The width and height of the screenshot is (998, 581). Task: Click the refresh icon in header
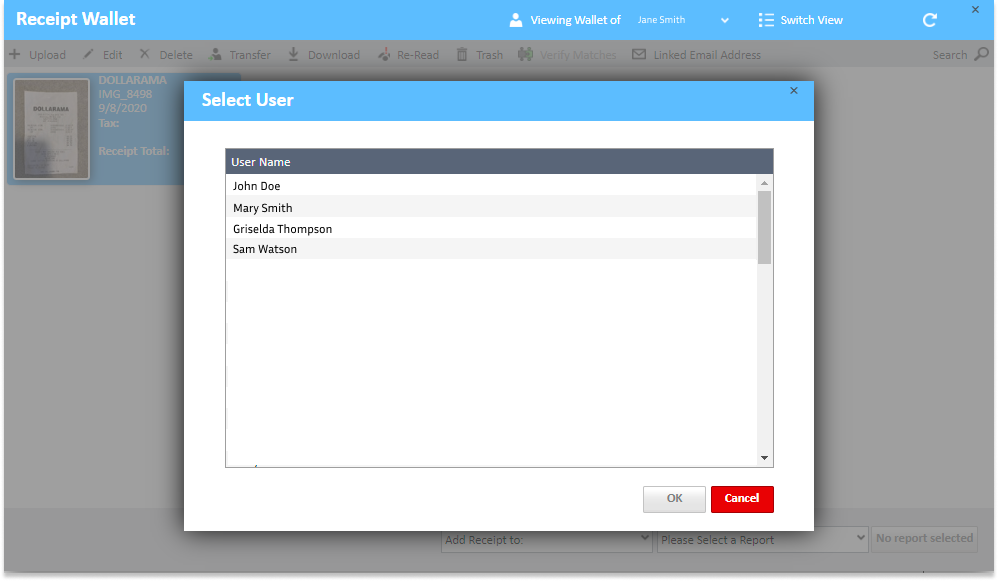coord(930,20)
